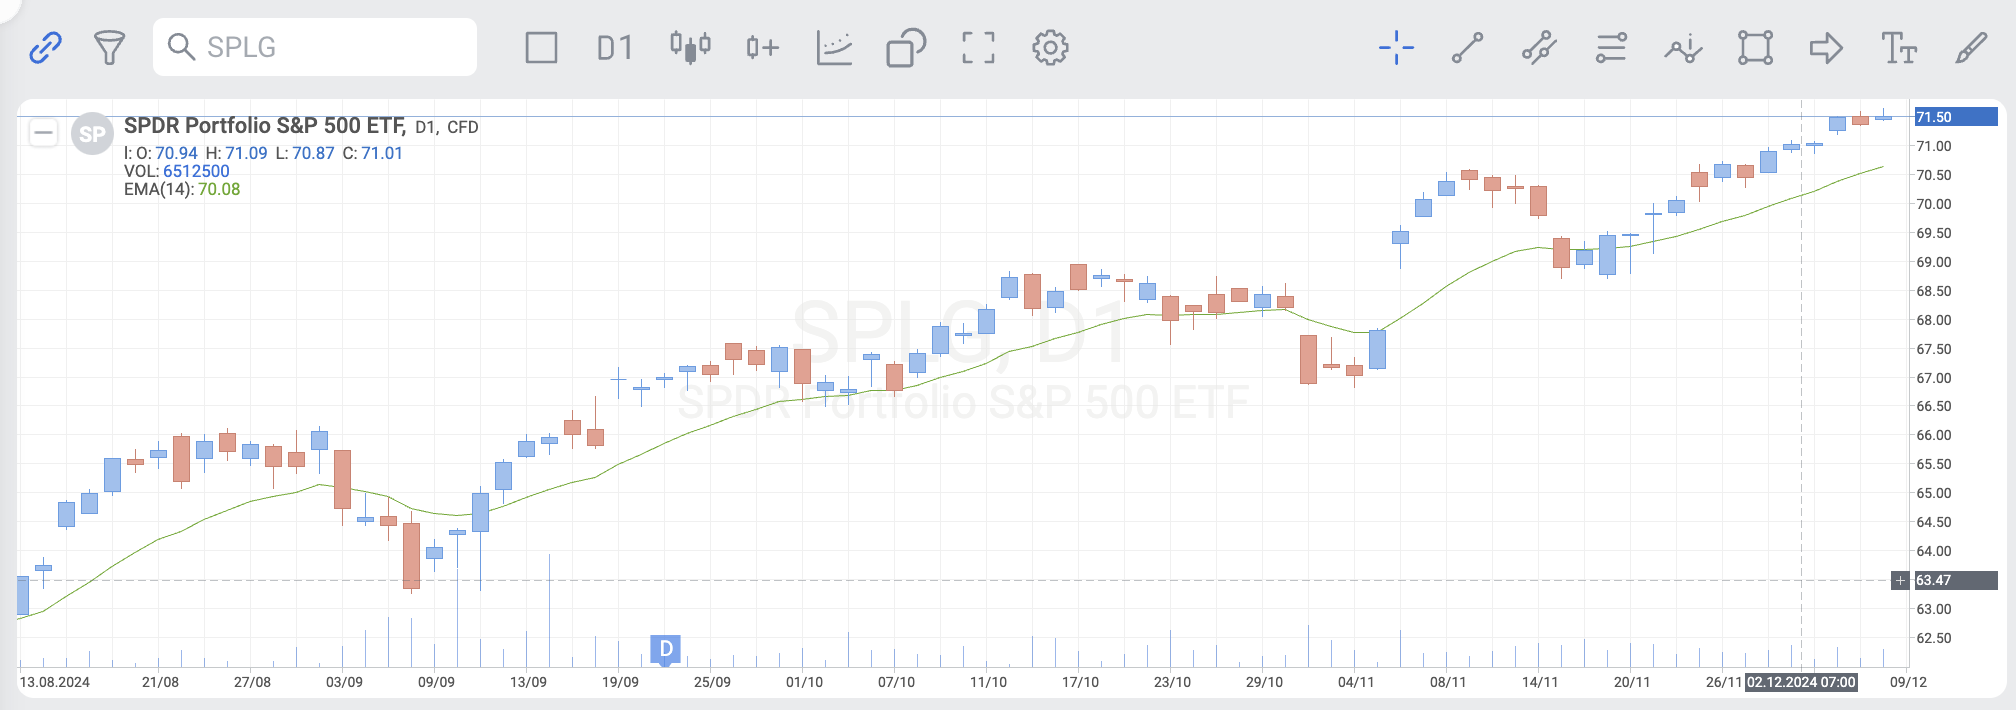Image resolution: width=2016 pixels, height=710 pixels.
Task: Click the 67.00 price axis label
Action: 1934,378
